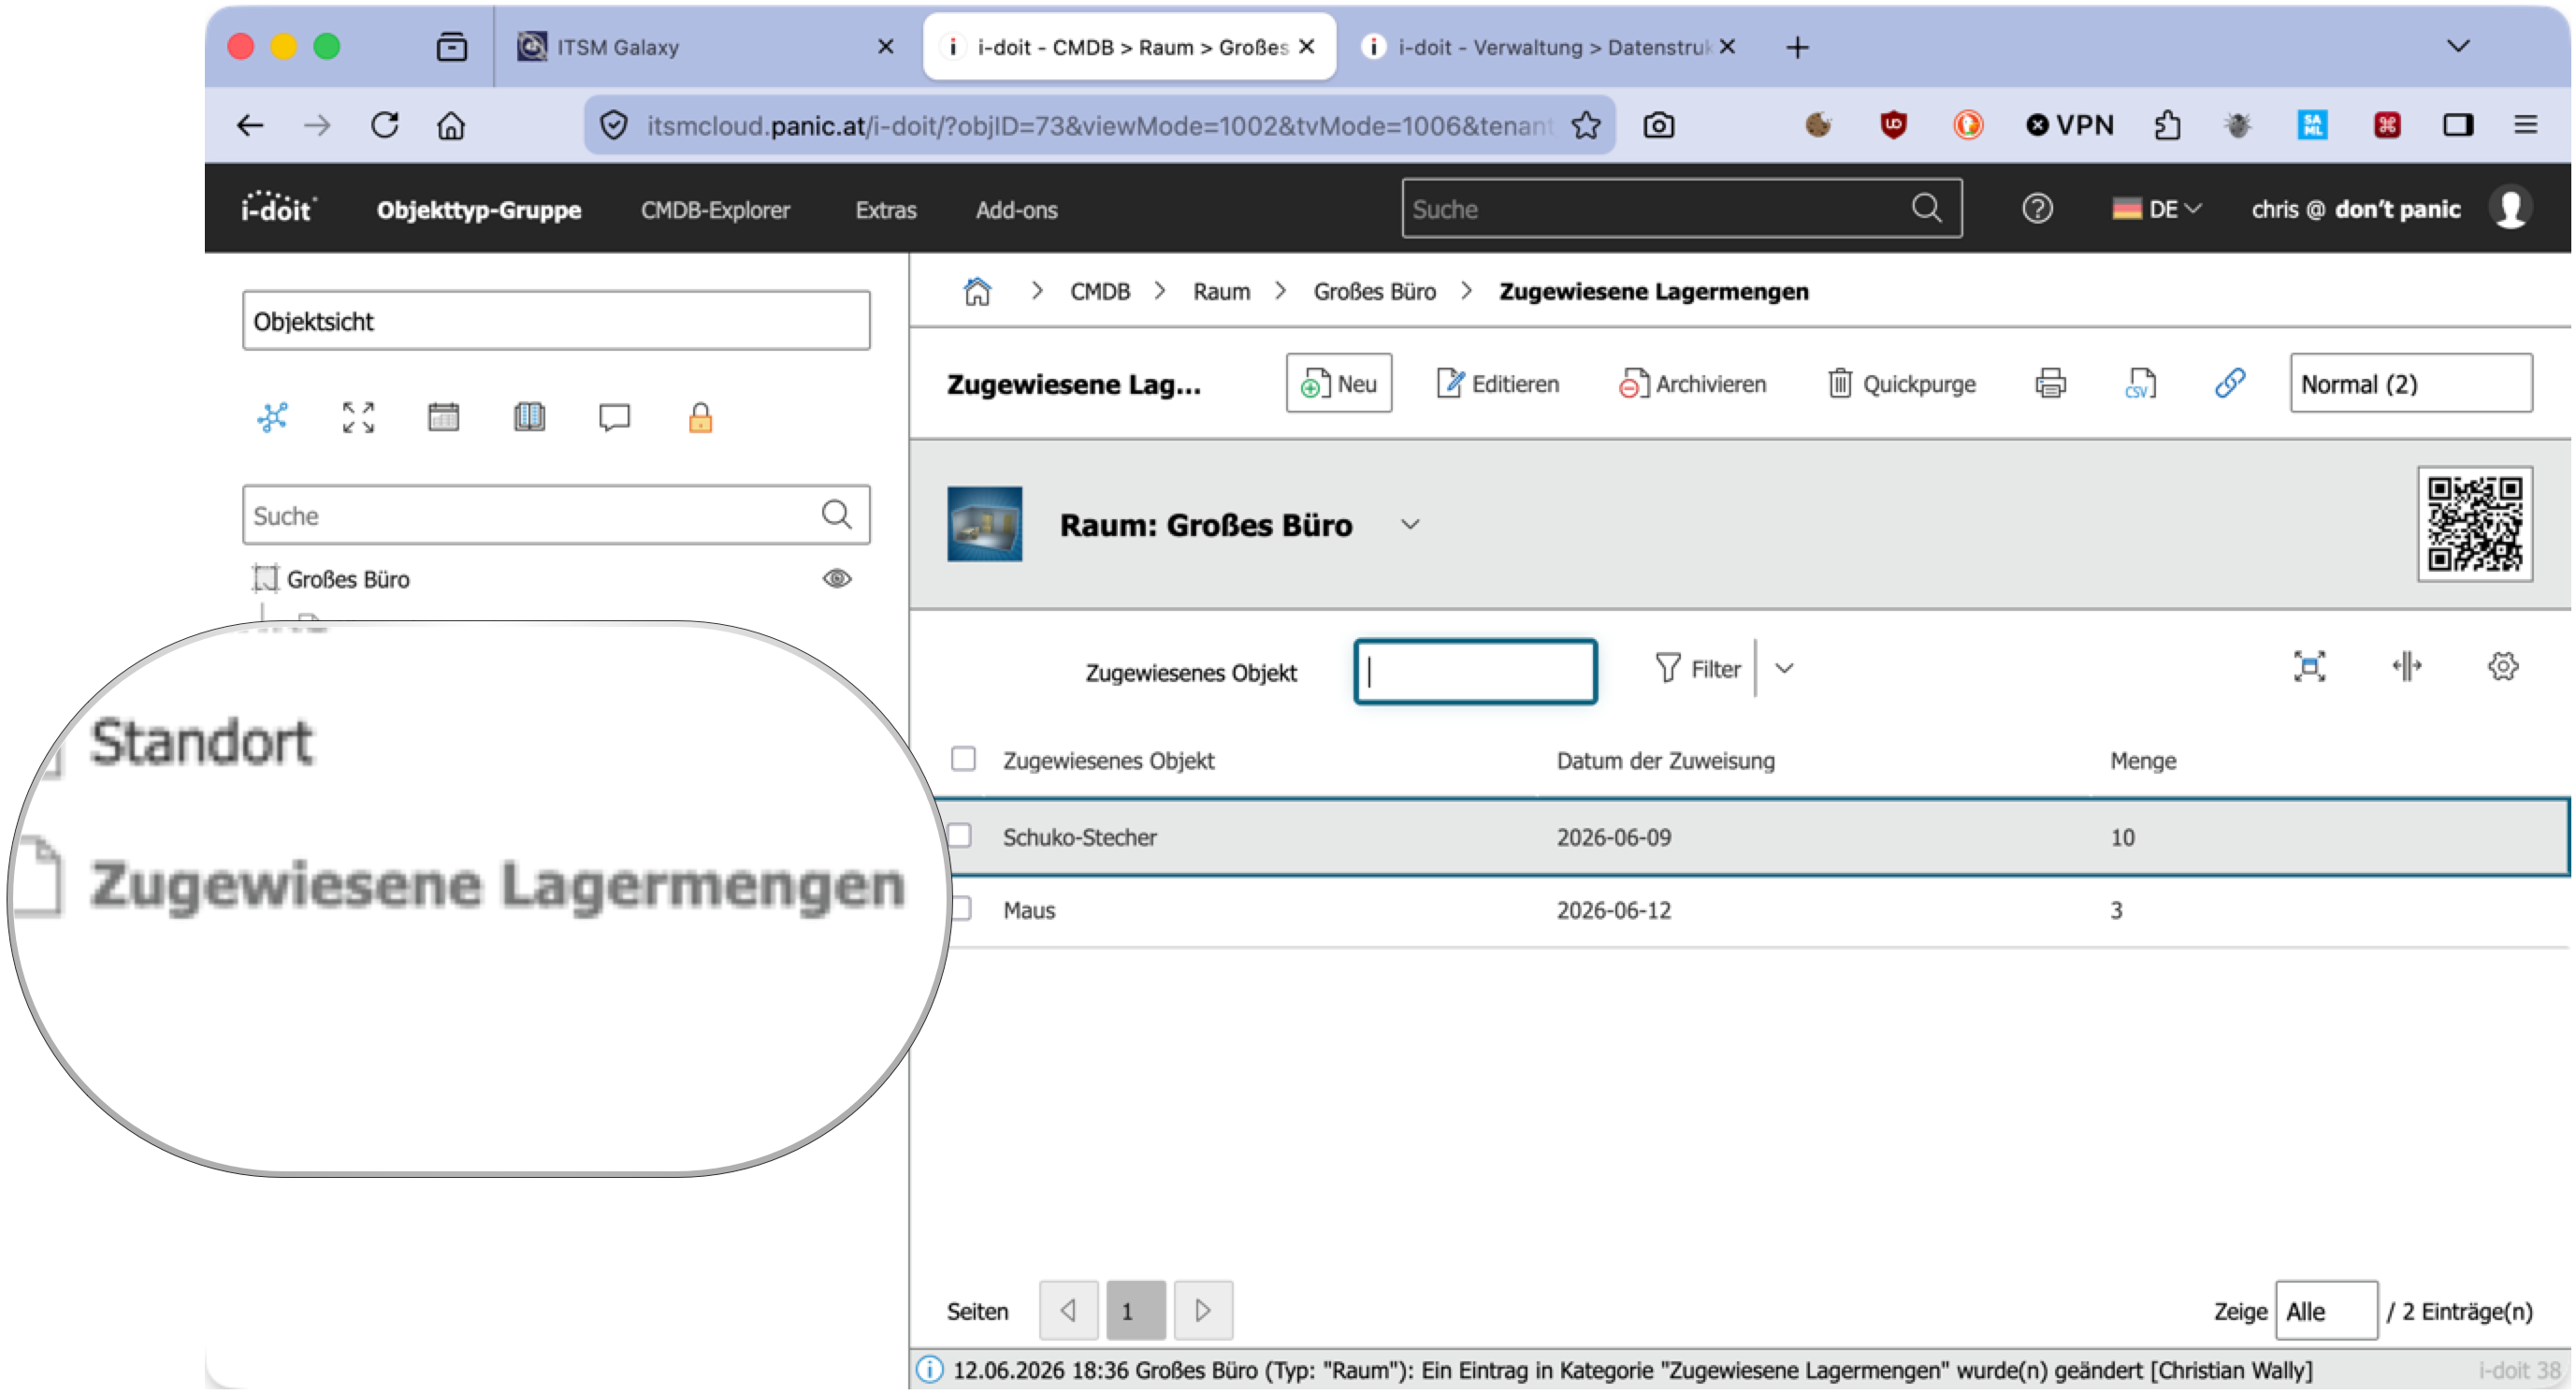This screenshot has width=2576, height=1394.
Task: Export list via the CSV icon
Action: 2140,383
